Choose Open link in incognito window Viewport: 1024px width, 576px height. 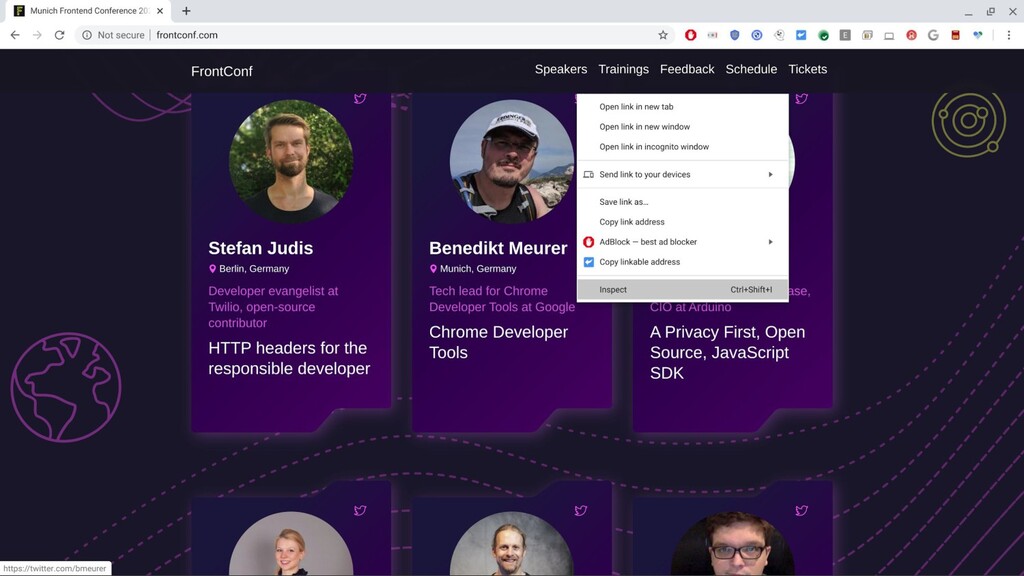click(682, 147)
